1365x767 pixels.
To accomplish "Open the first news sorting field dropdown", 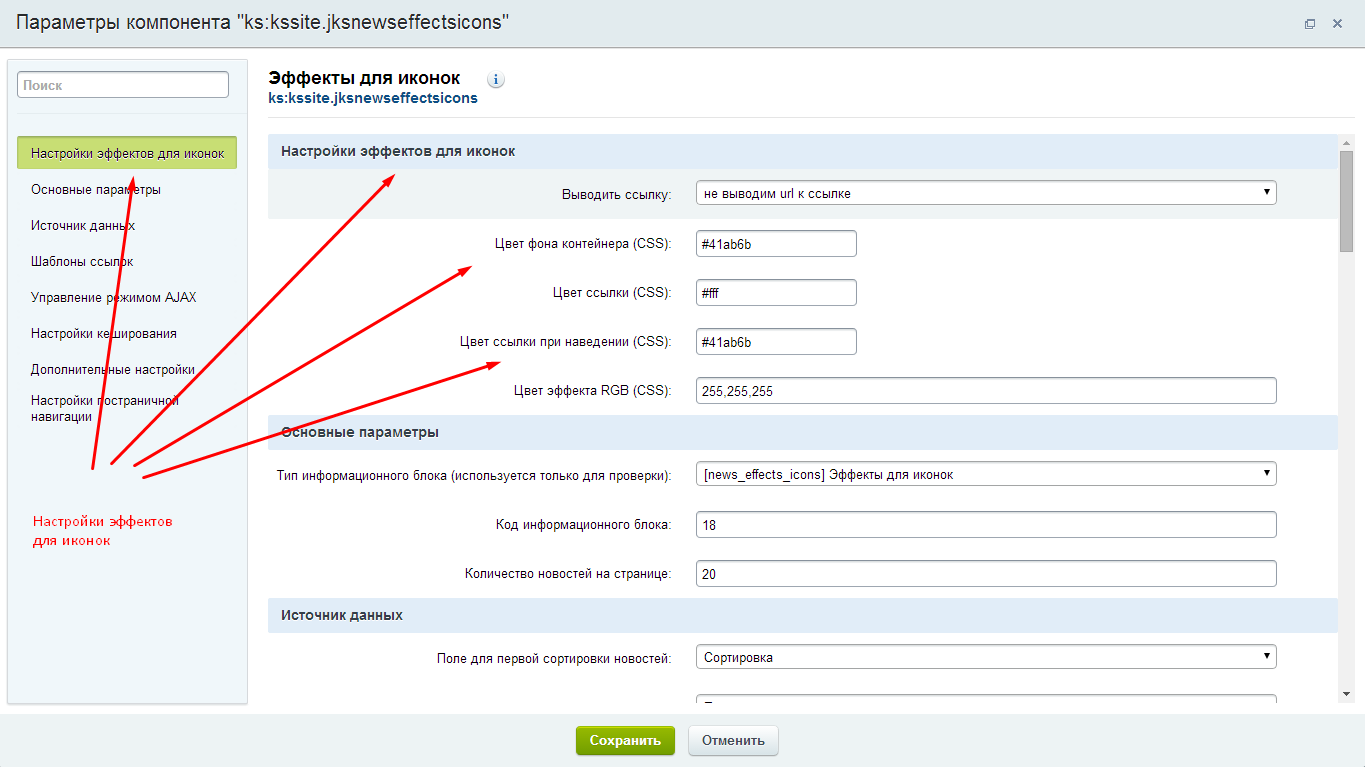I will point(985,656).
